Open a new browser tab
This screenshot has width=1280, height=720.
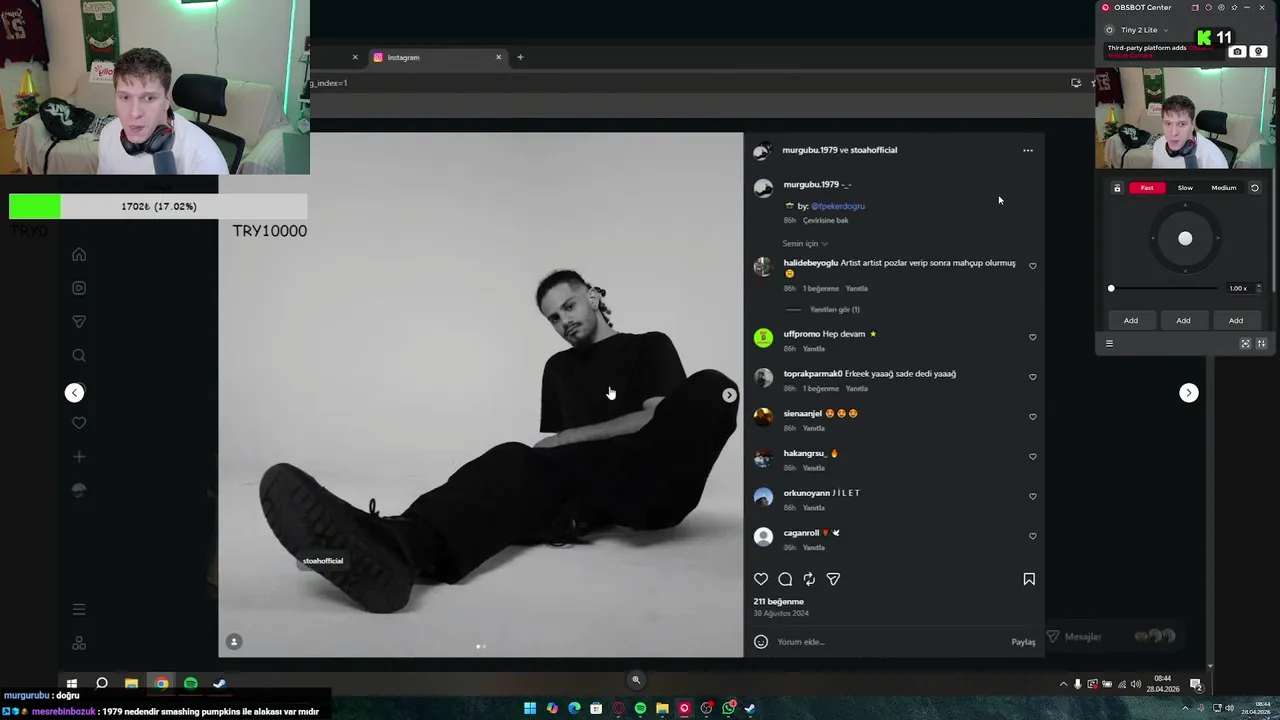(x=520, y=57)
